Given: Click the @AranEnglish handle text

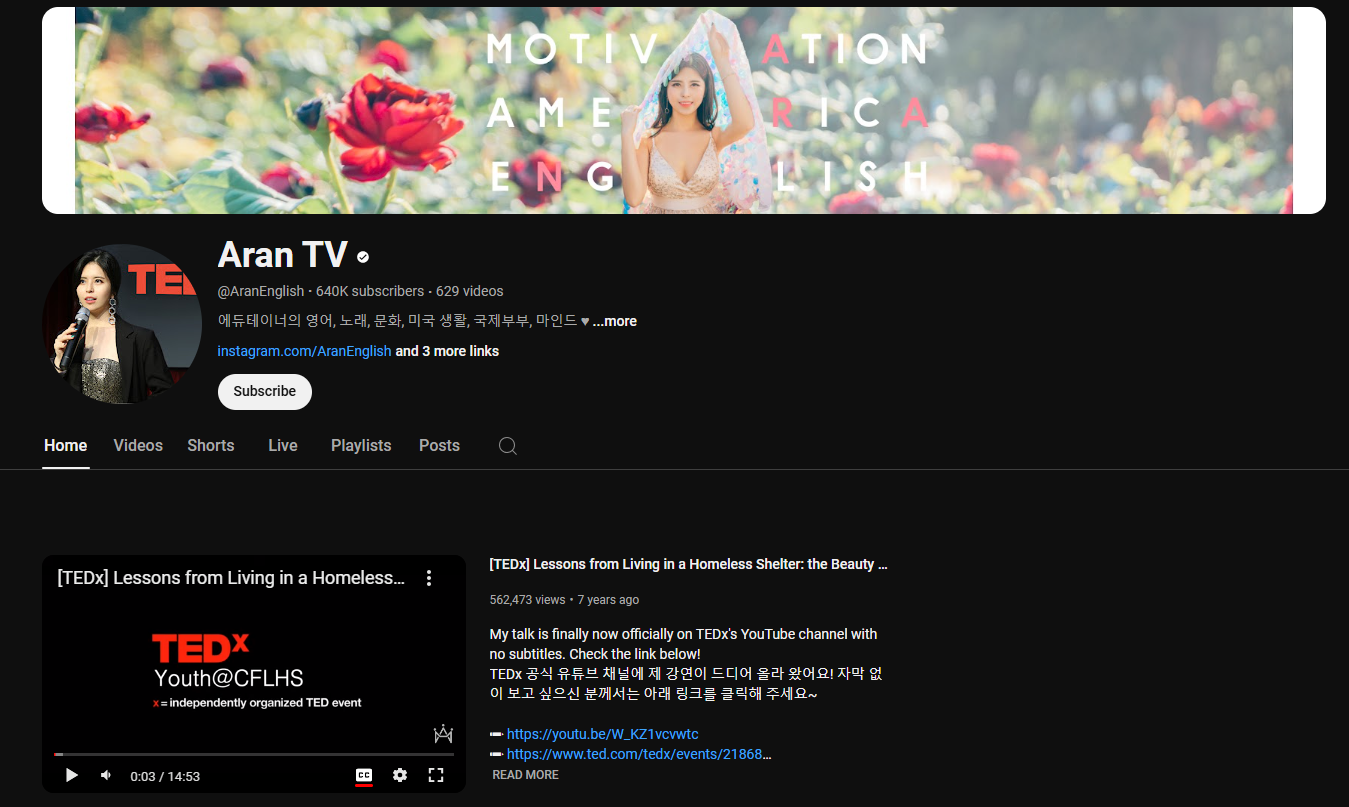Looking at the screenshot, I should [x=260, y=291].
